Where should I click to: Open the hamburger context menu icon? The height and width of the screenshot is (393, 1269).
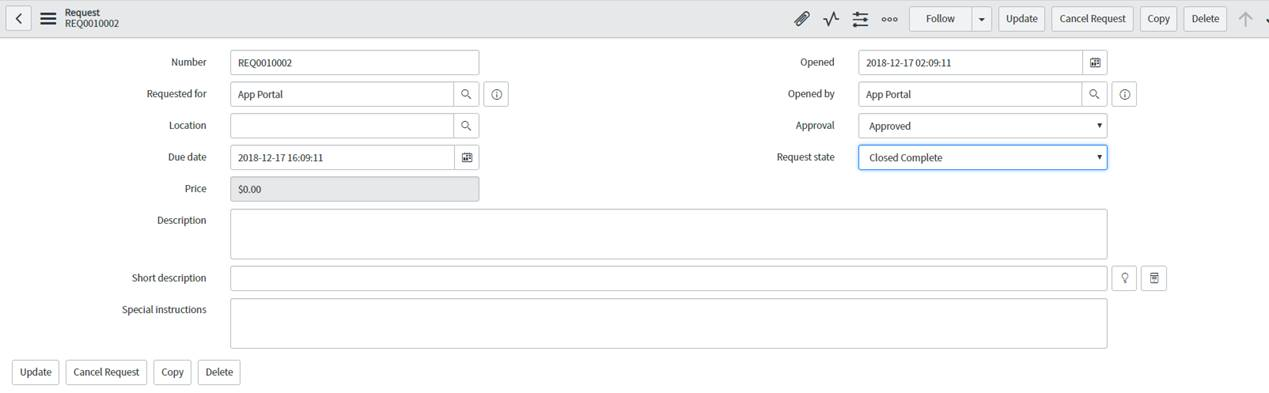tap(48, 18)
